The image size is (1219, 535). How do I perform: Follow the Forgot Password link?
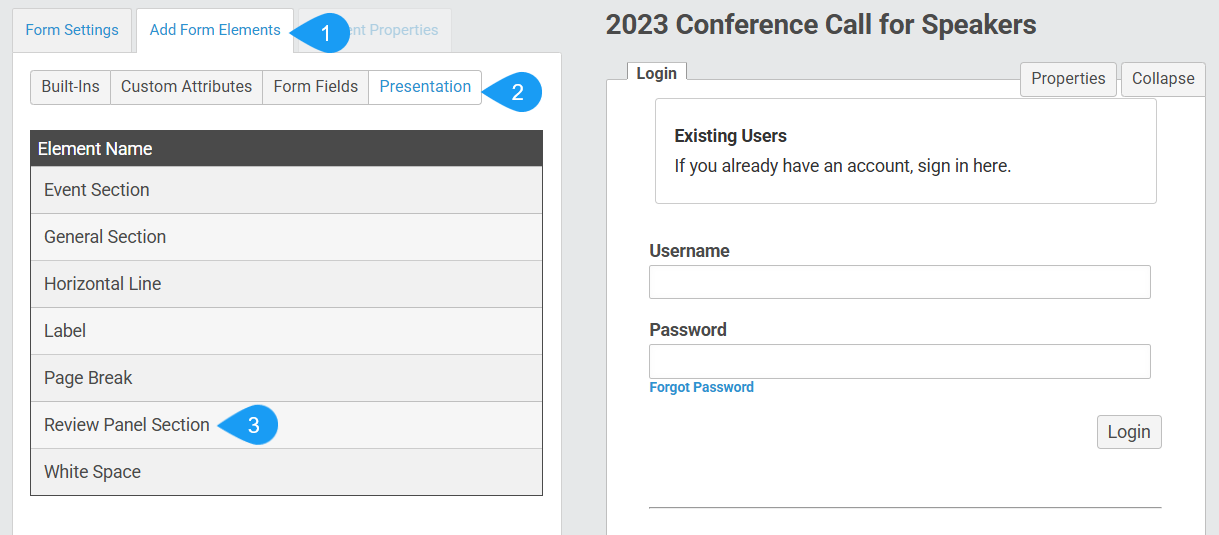[x=701, y=387]
